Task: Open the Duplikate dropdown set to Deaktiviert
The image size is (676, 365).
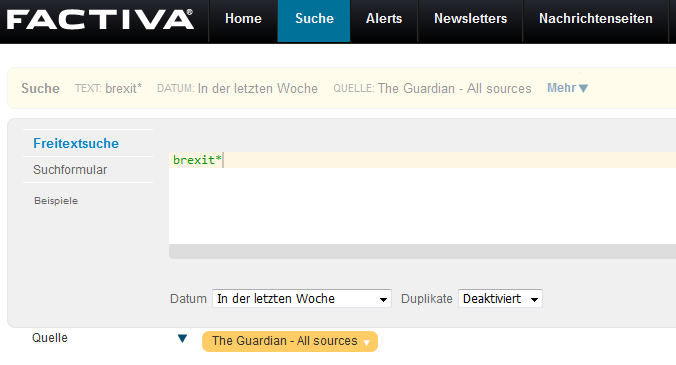Action: click(500, 299)
